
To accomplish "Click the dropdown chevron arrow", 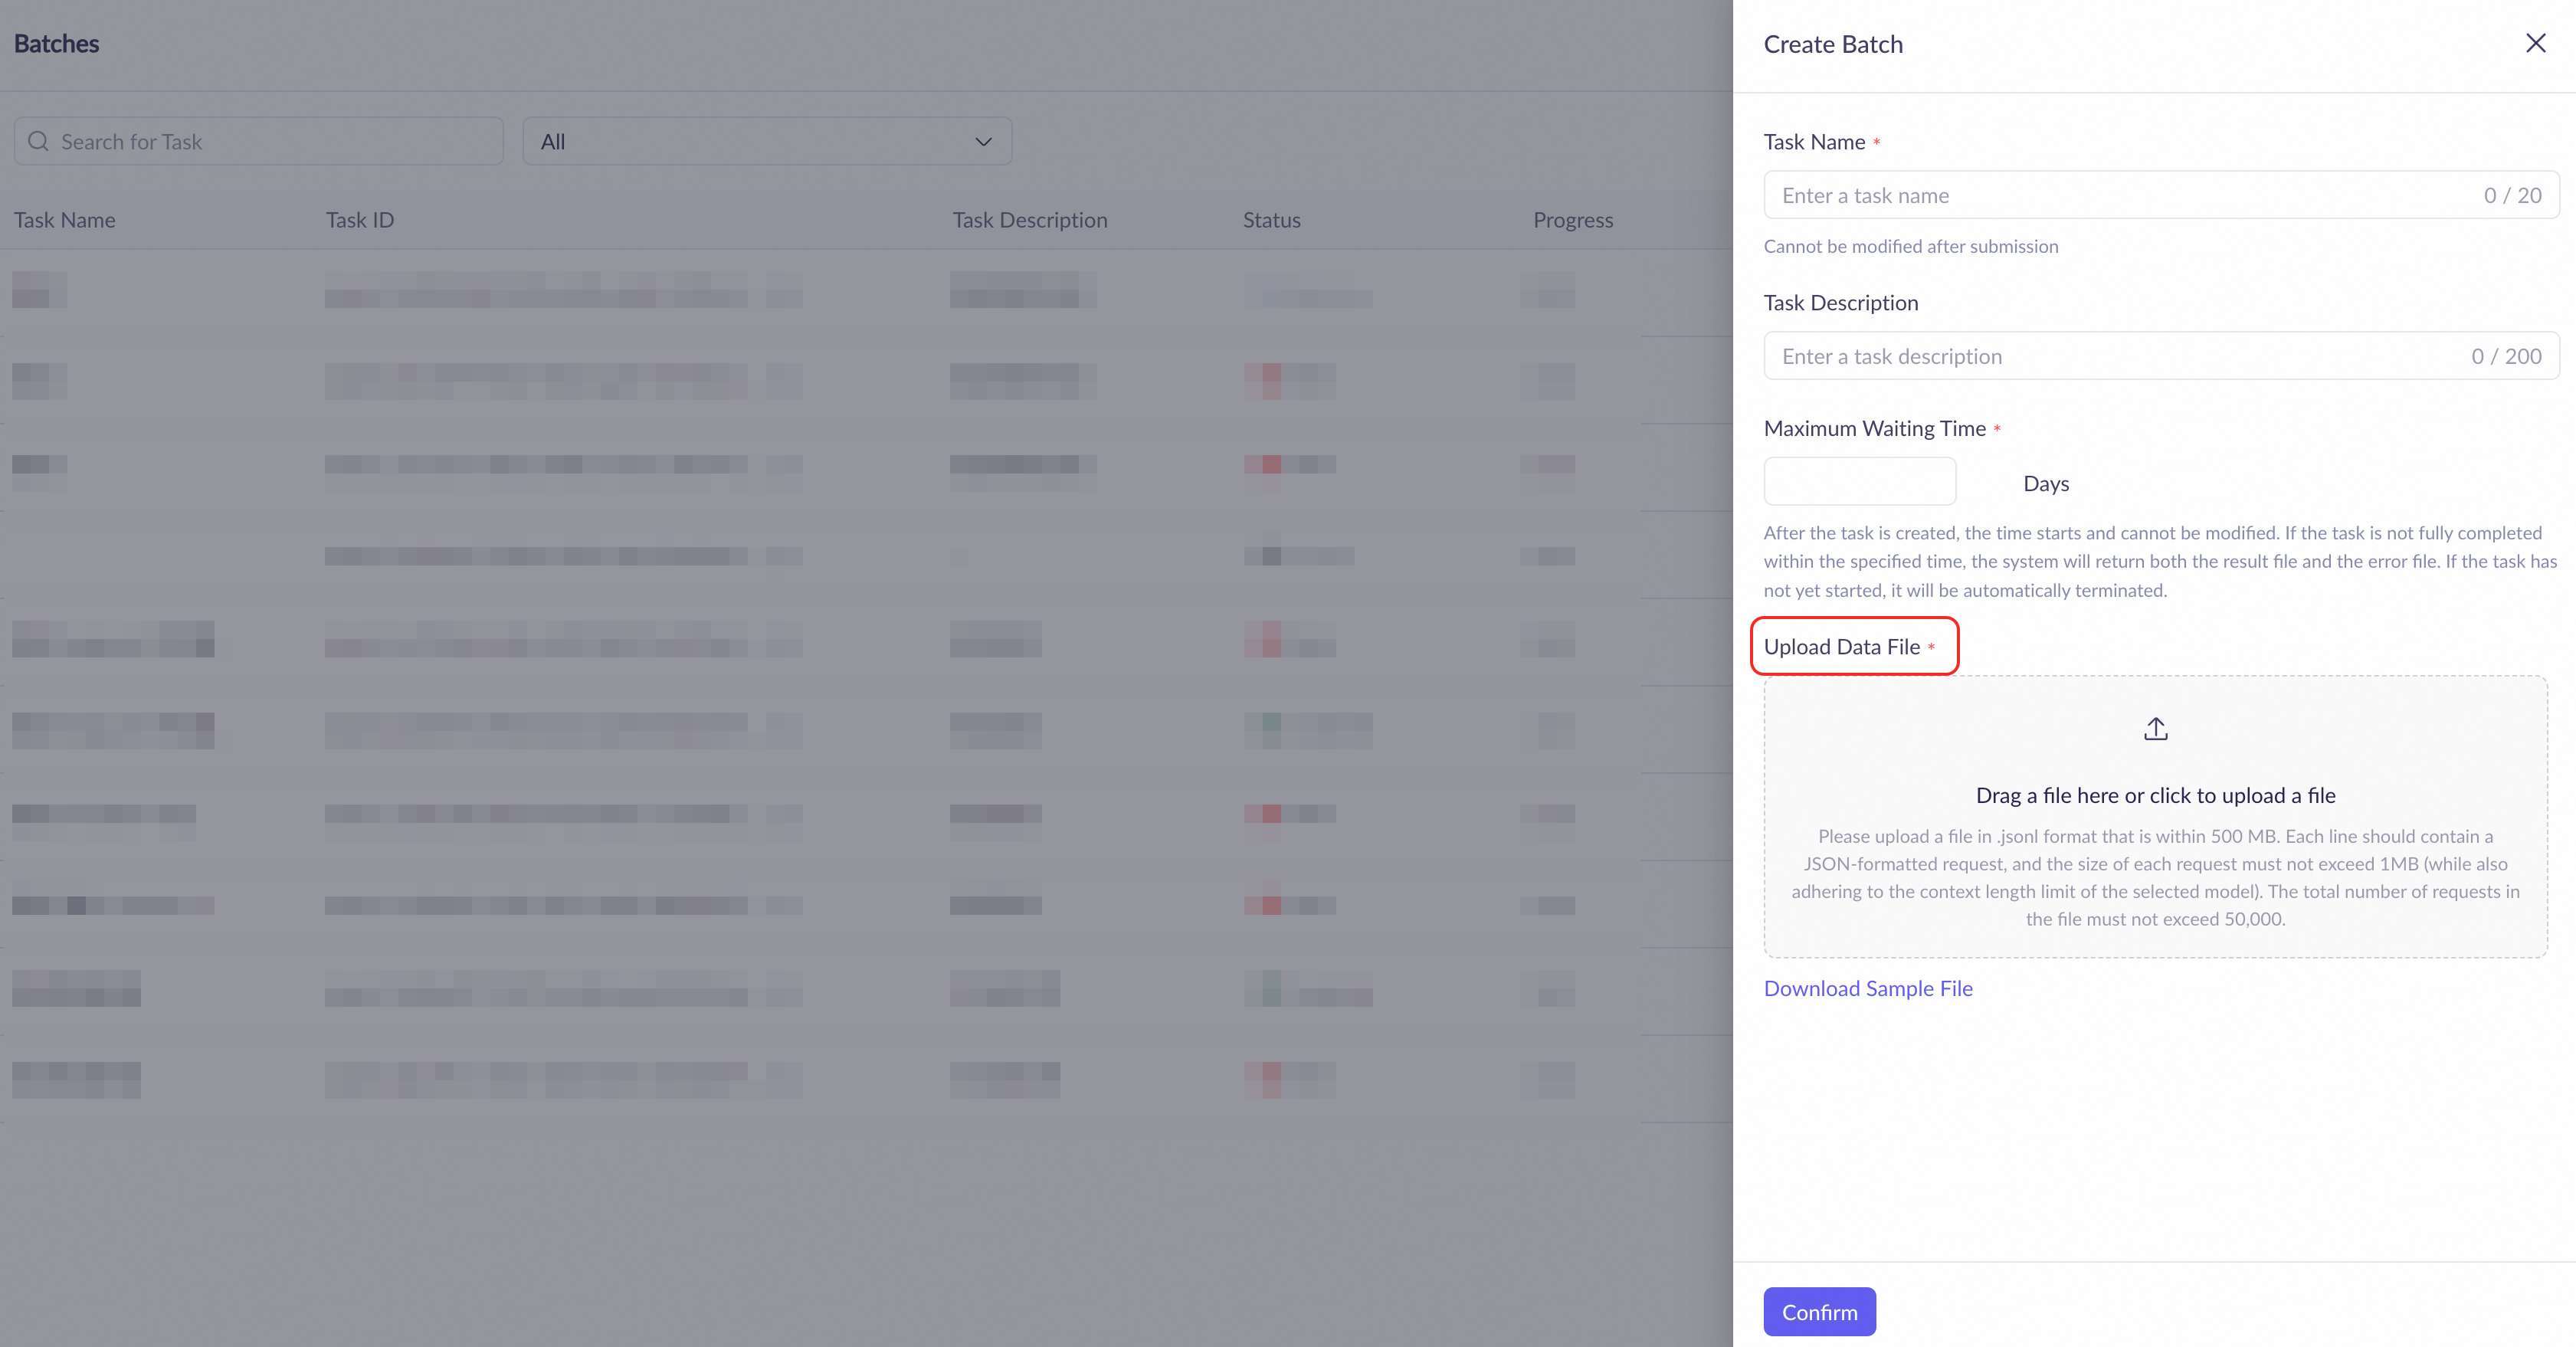I will point(983,141).
